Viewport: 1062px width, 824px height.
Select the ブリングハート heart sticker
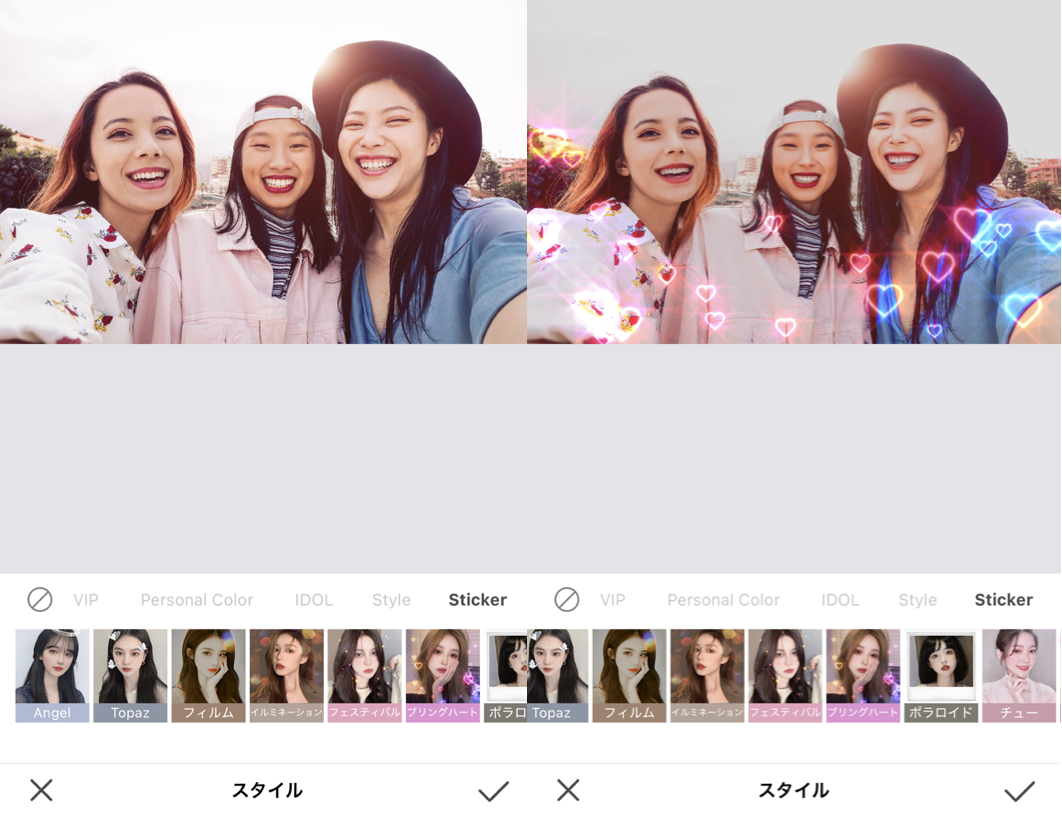(x=441, y=675)
